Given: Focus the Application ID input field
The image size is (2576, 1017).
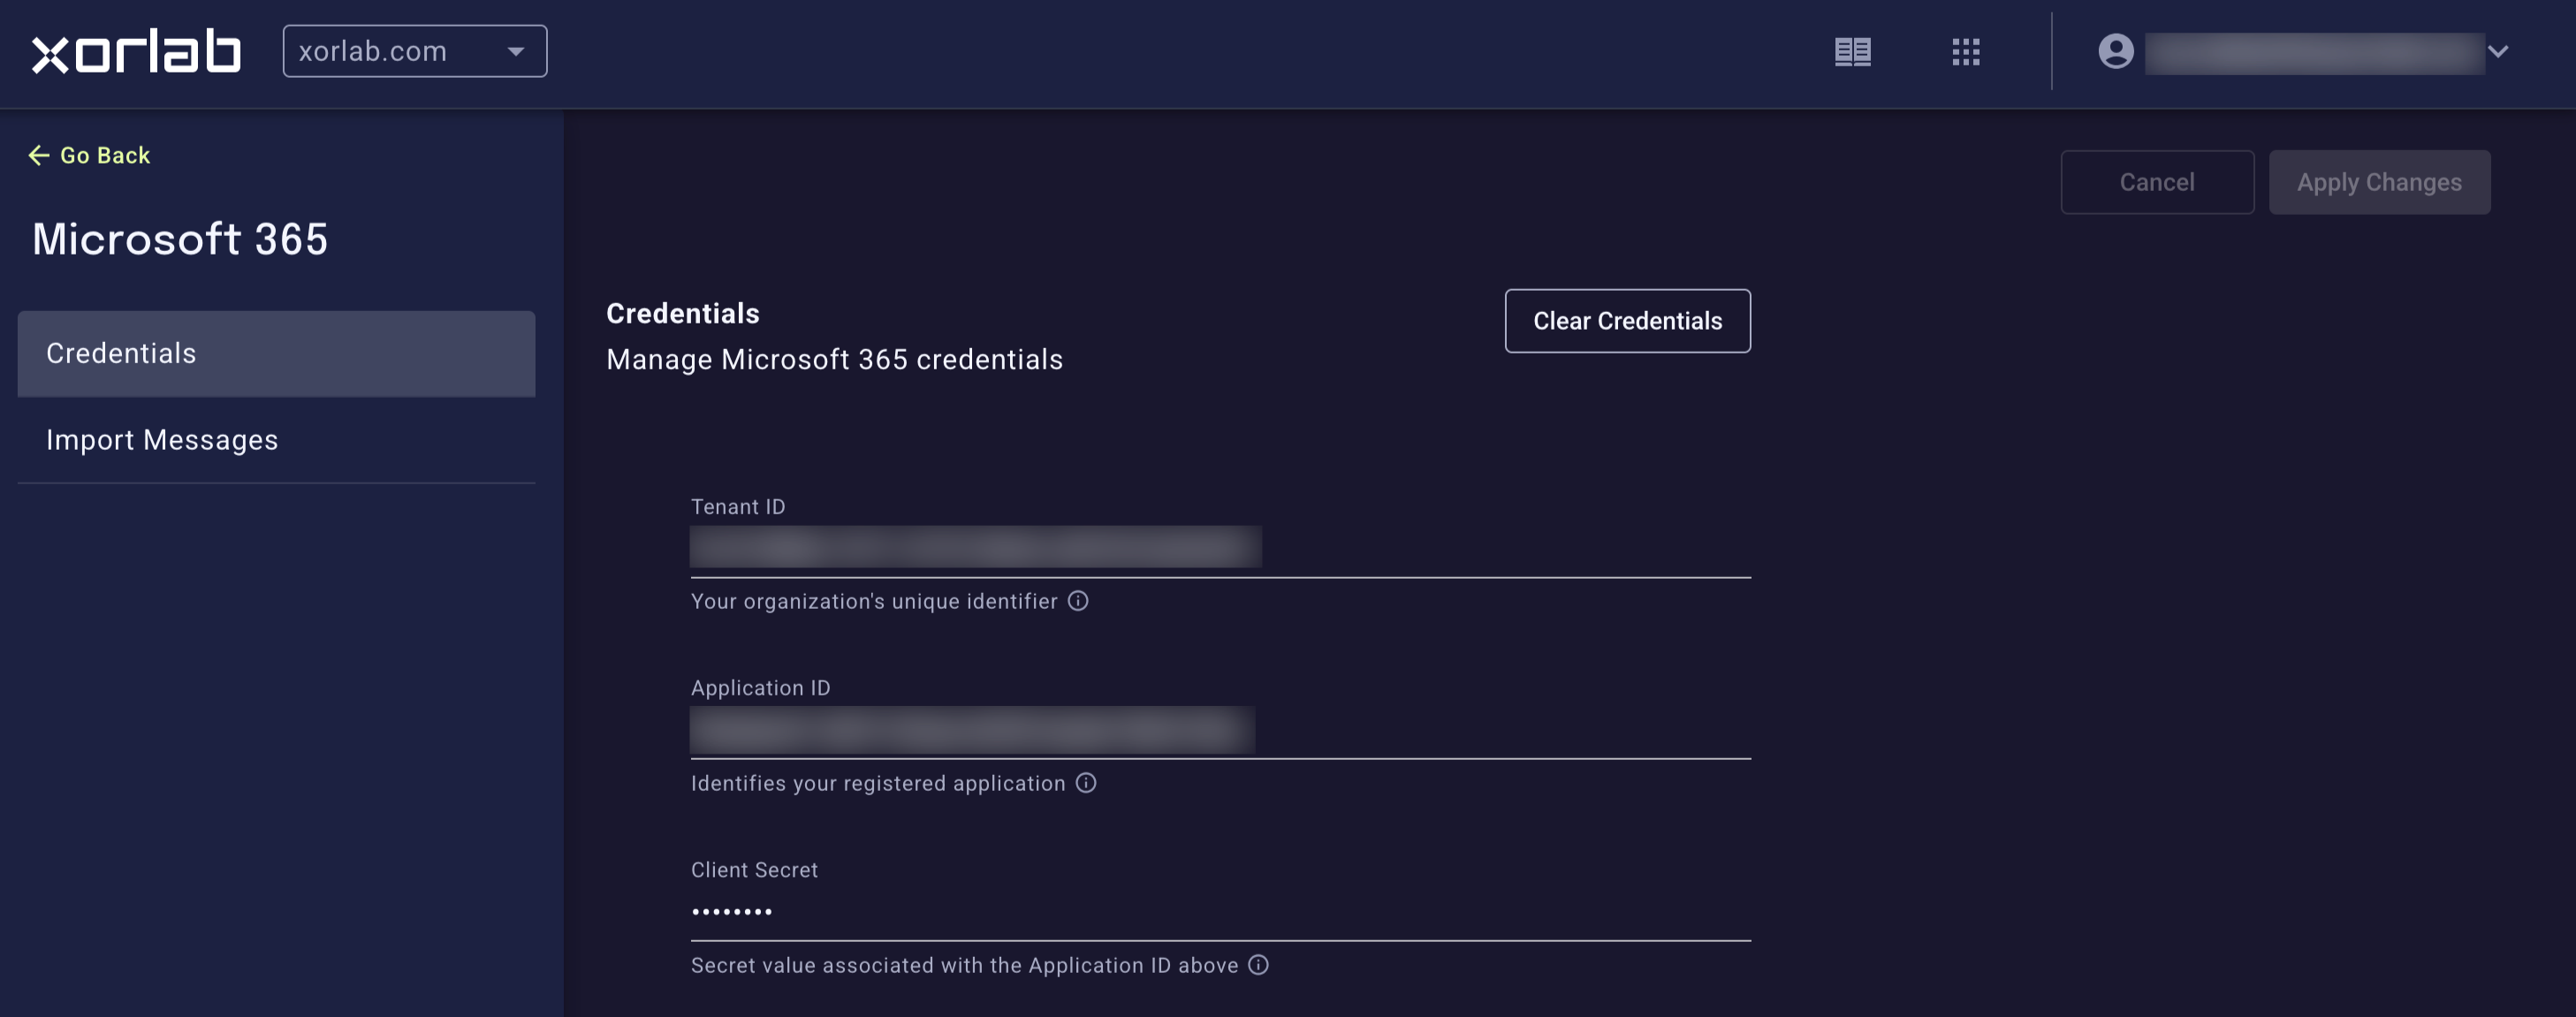Looking at the screenshot, I should coord(1220,730).
